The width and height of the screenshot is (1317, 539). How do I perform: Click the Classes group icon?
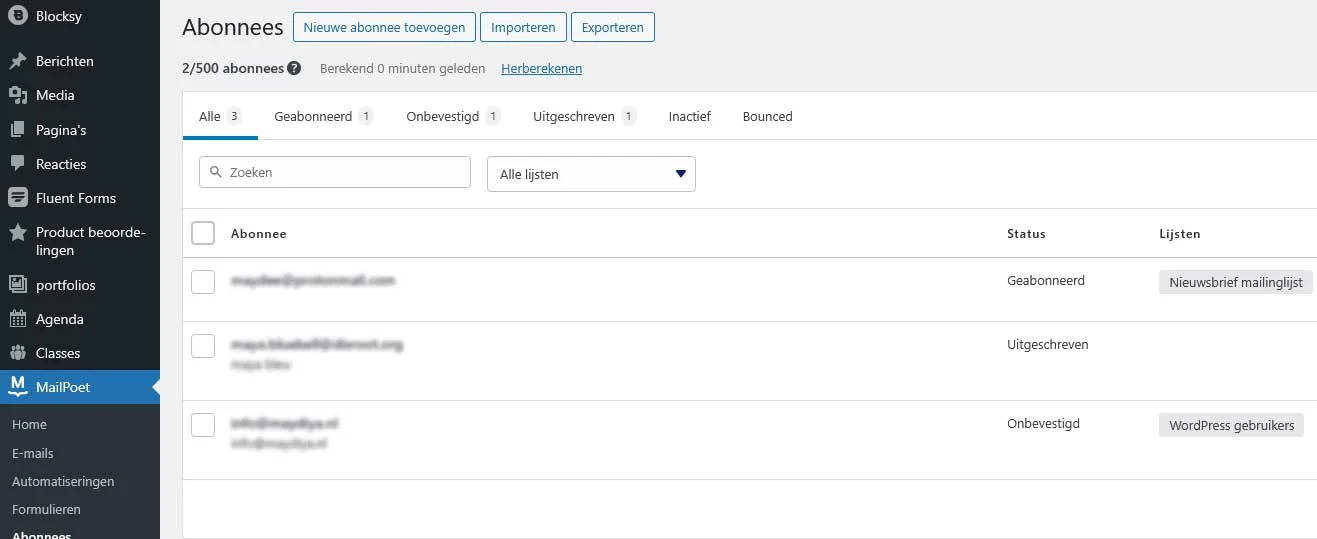17,353
